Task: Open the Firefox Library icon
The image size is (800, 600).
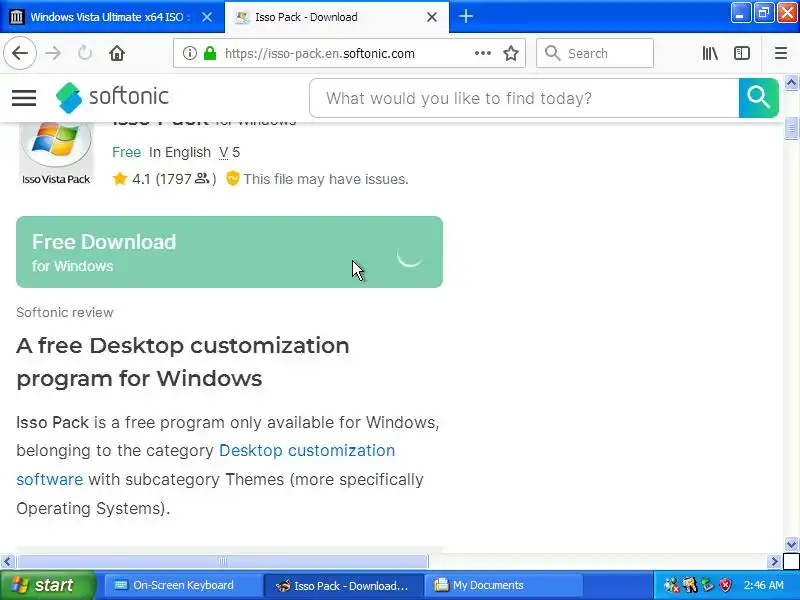Action: tap(710, 53)
